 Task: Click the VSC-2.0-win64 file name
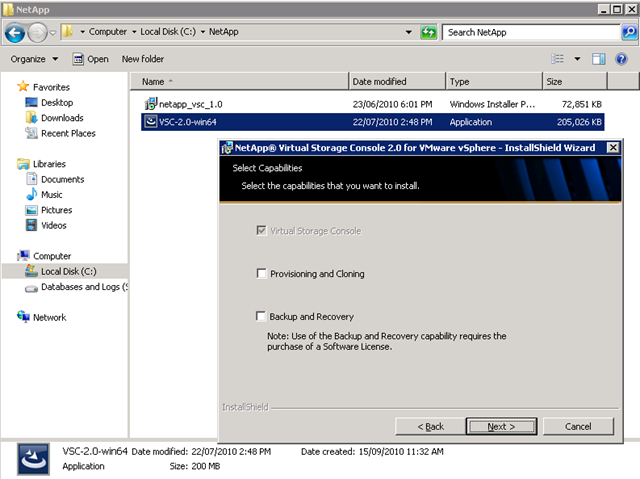pyautogui.click(x=188, y=122)
